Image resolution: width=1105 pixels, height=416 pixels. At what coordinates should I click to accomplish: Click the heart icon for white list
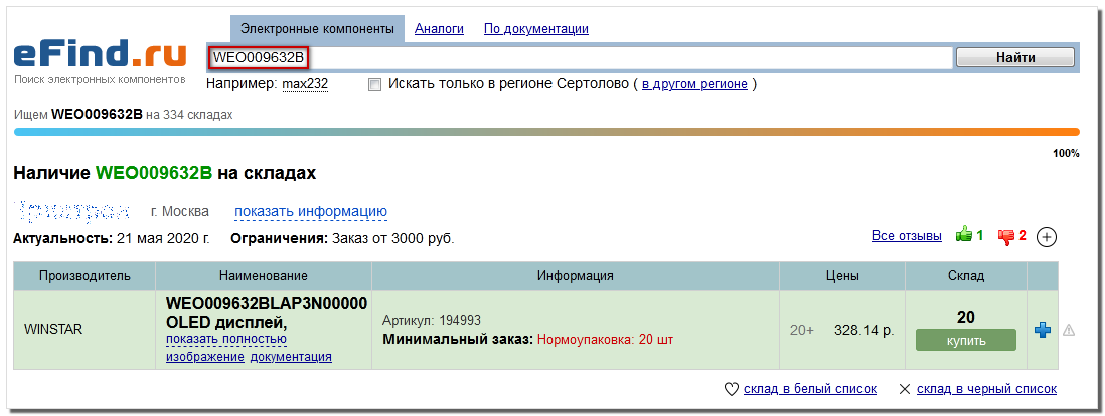730,389
